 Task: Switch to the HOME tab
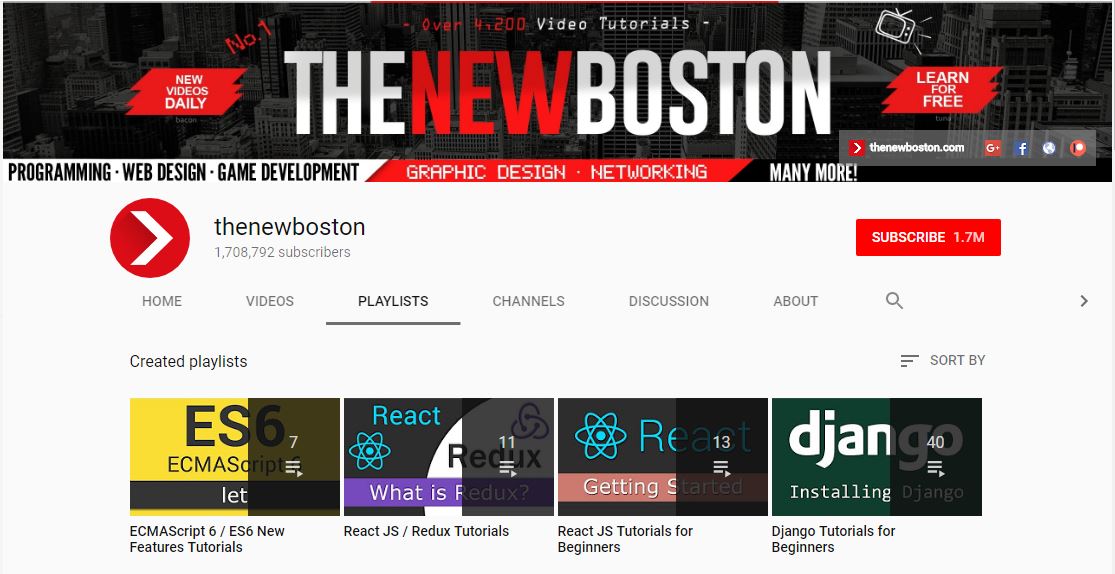[162, 301]
